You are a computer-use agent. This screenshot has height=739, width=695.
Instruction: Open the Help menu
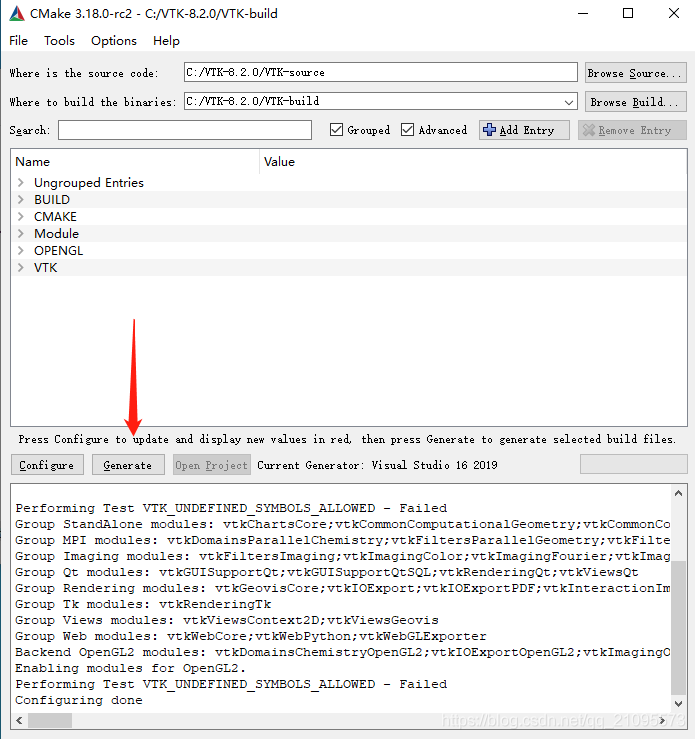tap(166, 41)
